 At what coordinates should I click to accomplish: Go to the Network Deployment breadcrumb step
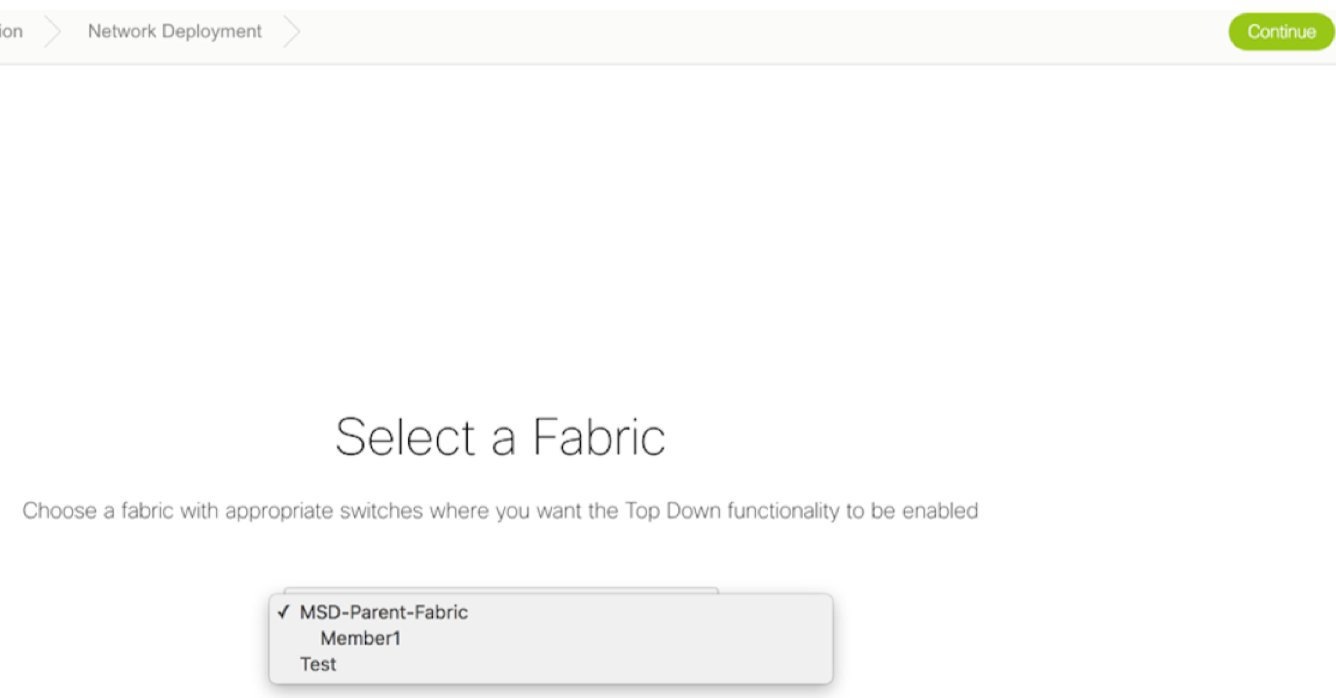click(175, 31)
